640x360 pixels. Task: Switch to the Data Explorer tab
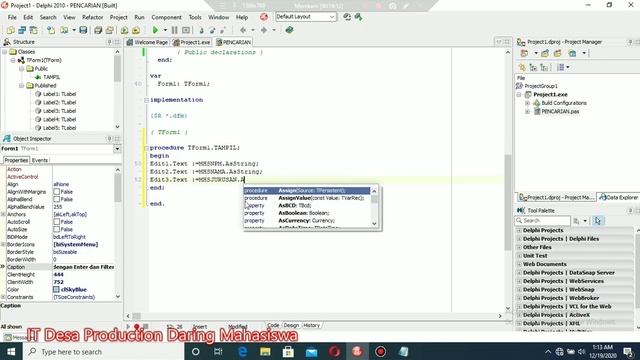619,197
